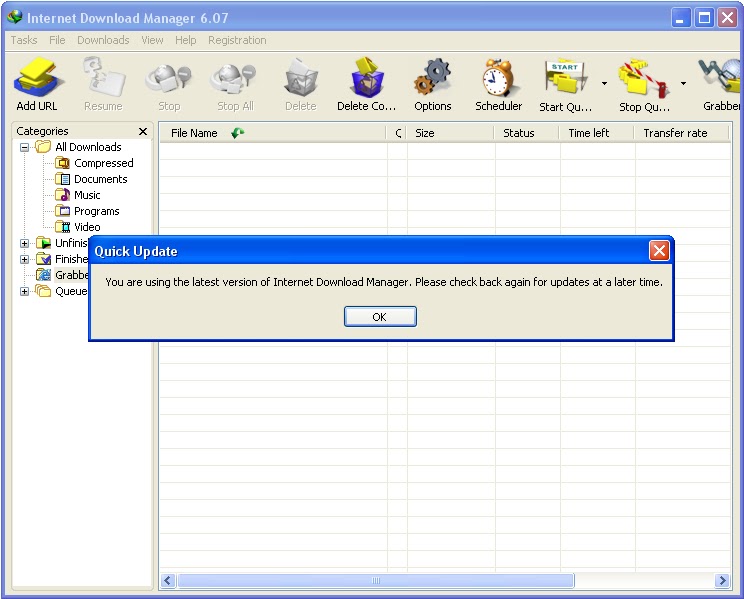Close the Quick Update dialog
The image size is (744, 599).
[659, 251]
